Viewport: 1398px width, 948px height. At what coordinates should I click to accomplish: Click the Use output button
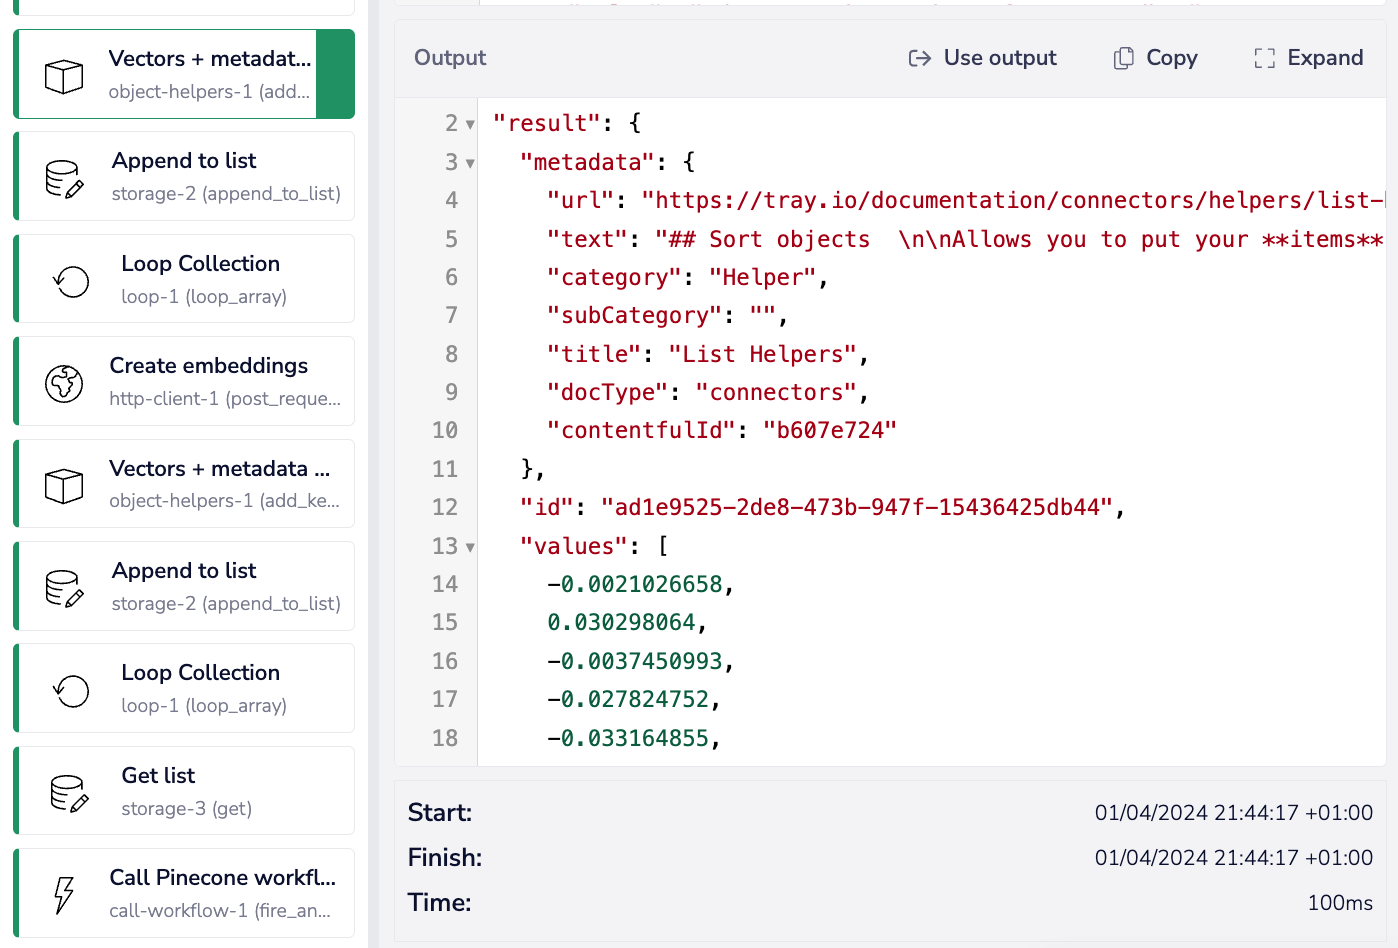982,58
